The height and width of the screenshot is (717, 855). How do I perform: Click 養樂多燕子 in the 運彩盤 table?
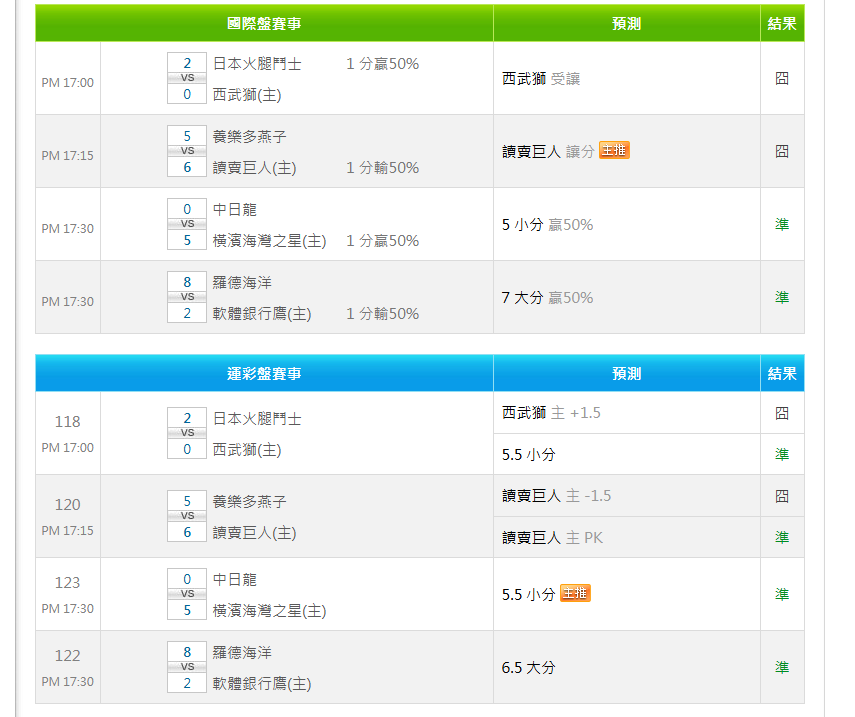pos(249,502)
